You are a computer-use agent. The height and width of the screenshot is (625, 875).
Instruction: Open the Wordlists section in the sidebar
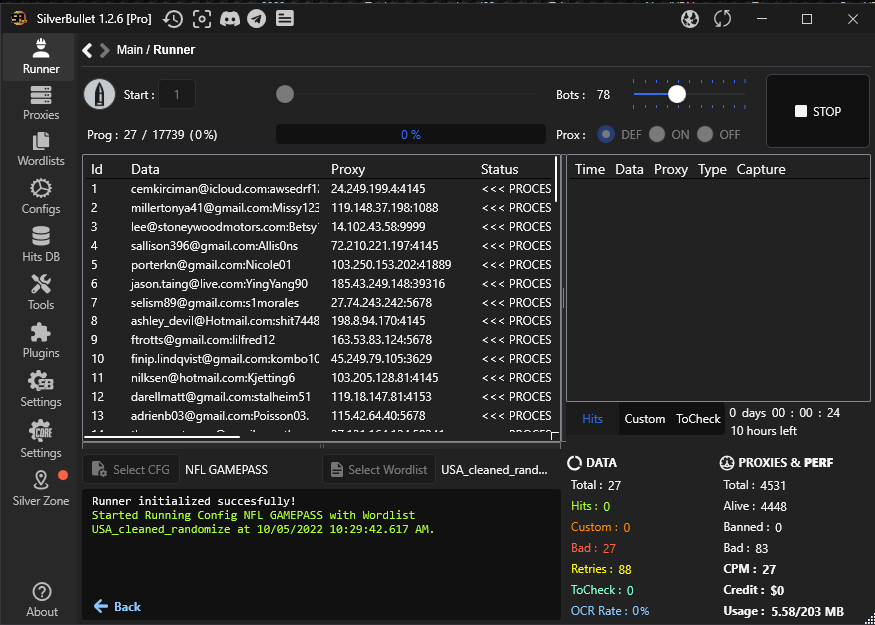(x=41, y=149)
